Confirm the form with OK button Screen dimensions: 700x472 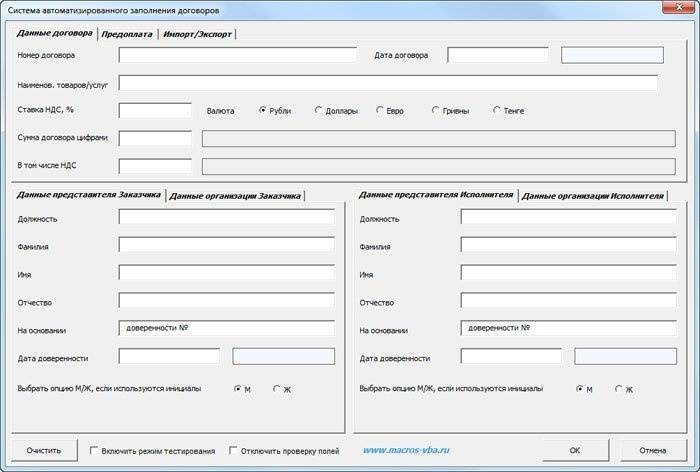pos(575,450)
